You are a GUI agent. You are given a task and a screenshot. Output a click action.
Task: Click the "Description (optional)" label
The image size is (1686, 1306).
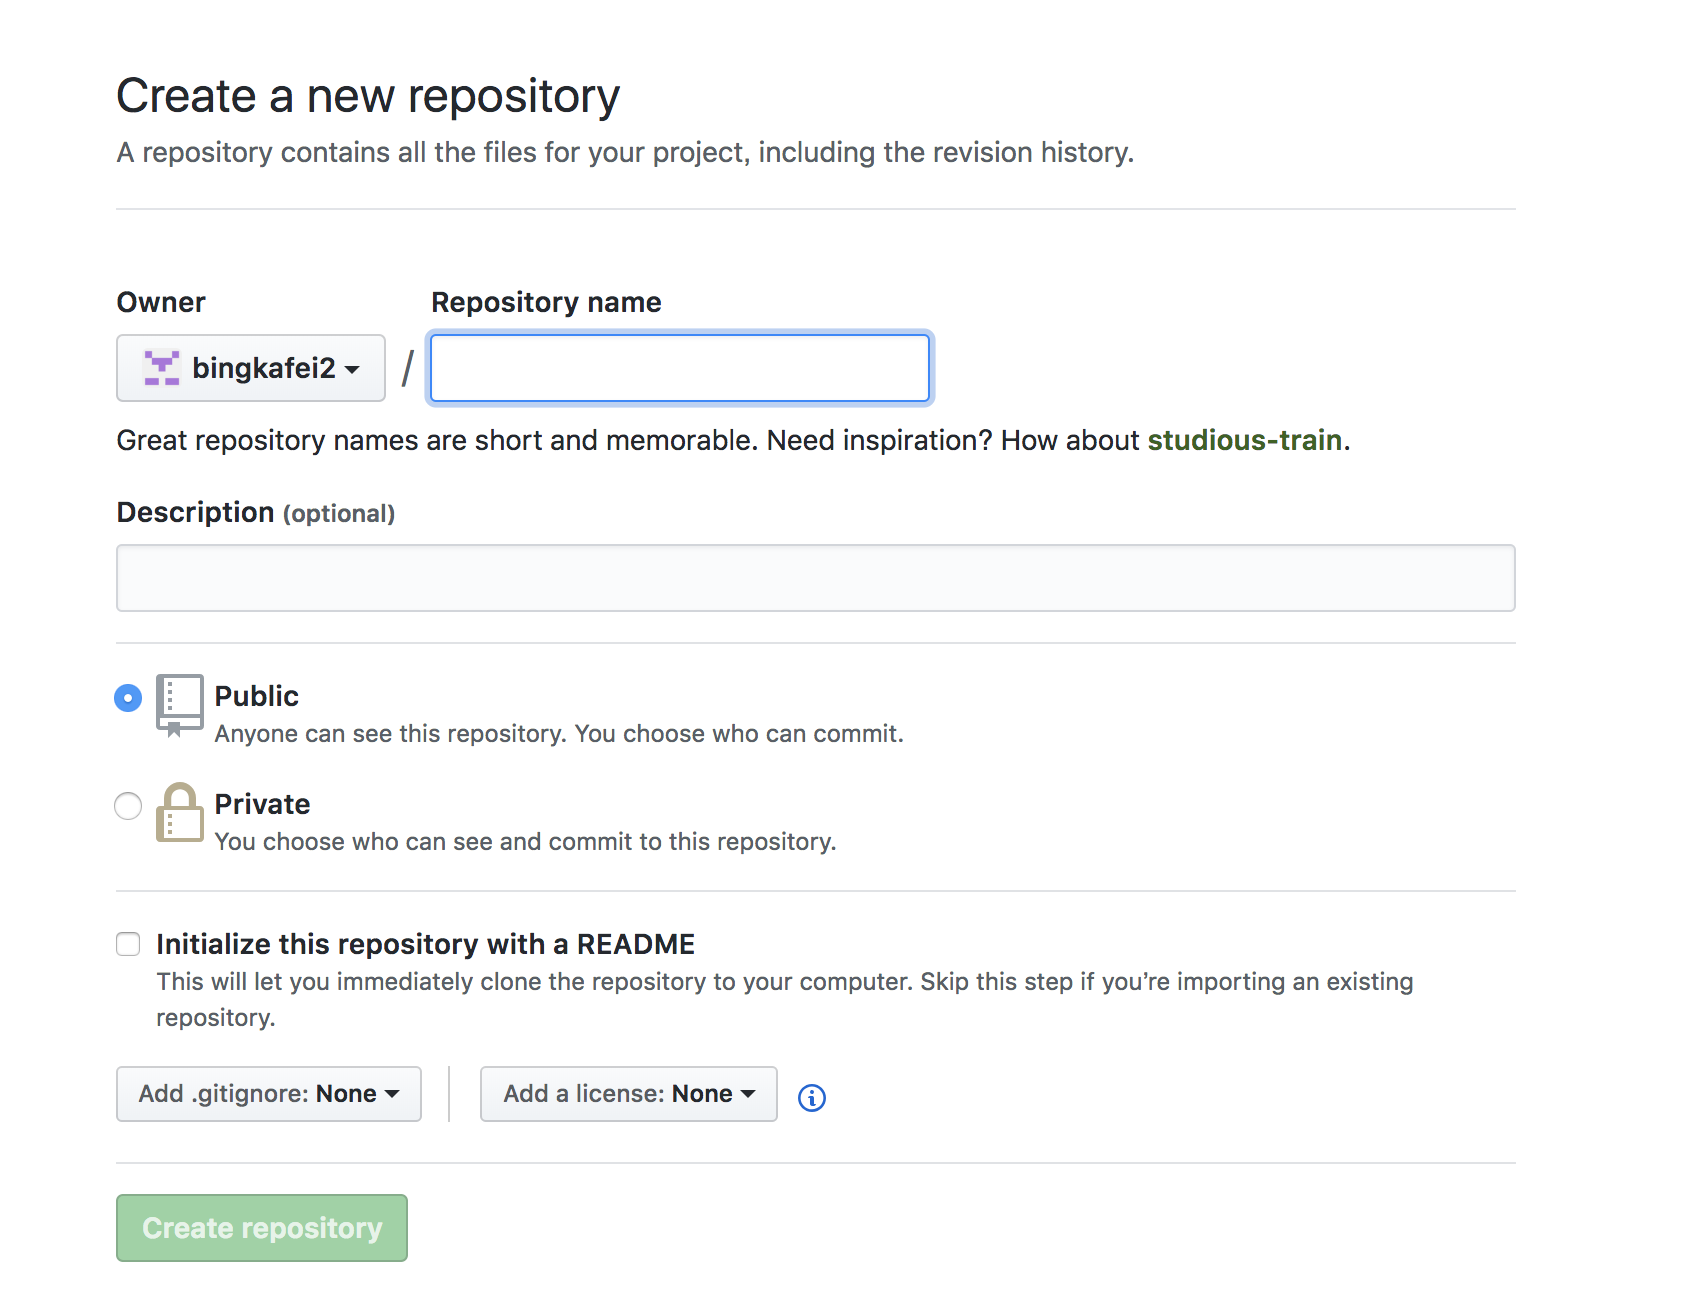click(255, 512)
